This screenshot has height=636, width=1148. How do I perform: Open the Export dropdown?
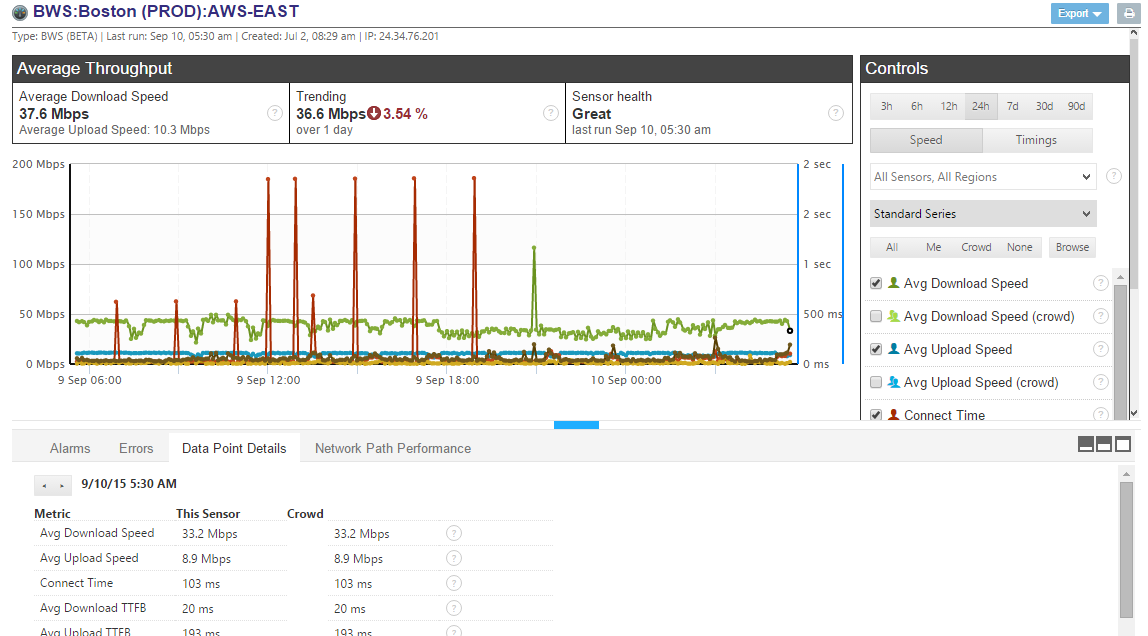1079,13
